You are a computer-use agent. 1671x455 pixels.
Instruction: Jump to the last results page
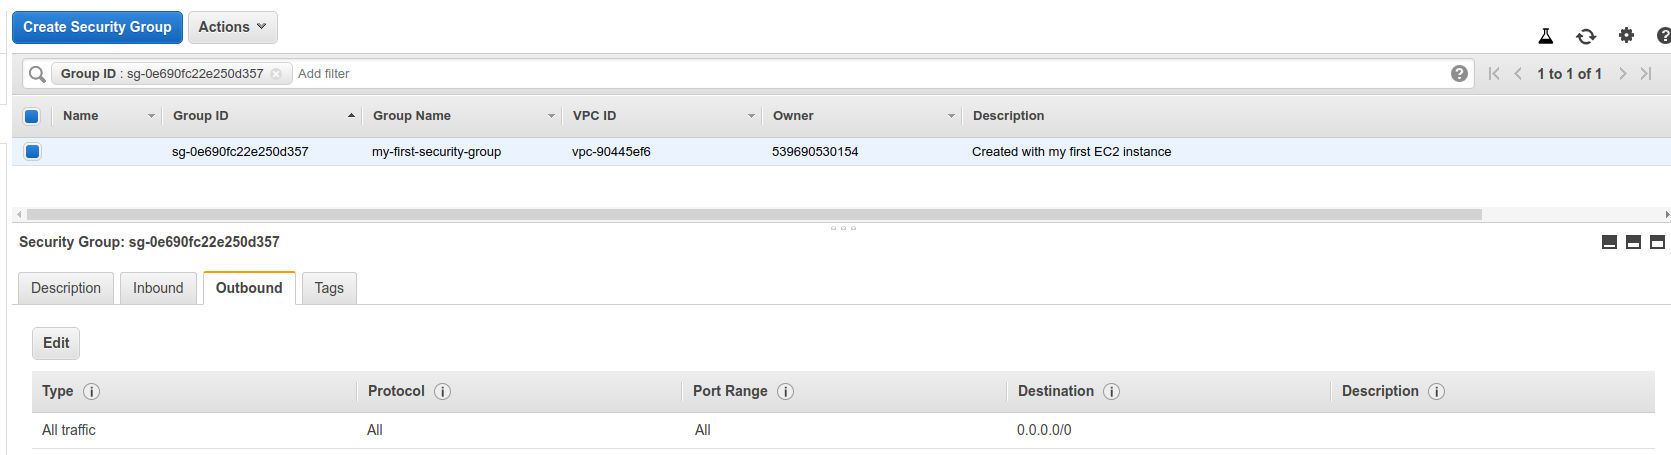(1646, 74)
